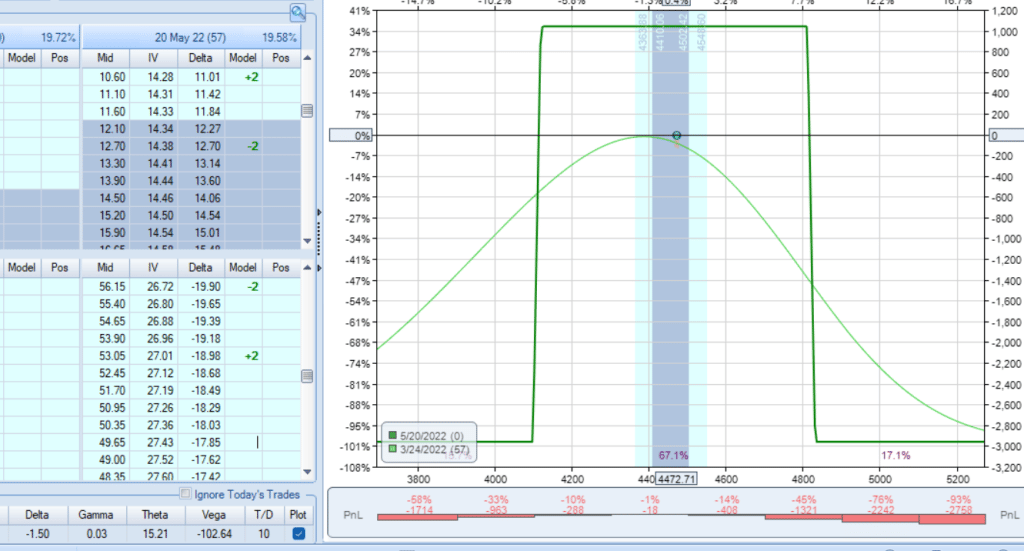The height and width of the screenshot is (551, 1024).
Task: Click the panel splitter arrow beside chart
Action: (x=319, y=211)
